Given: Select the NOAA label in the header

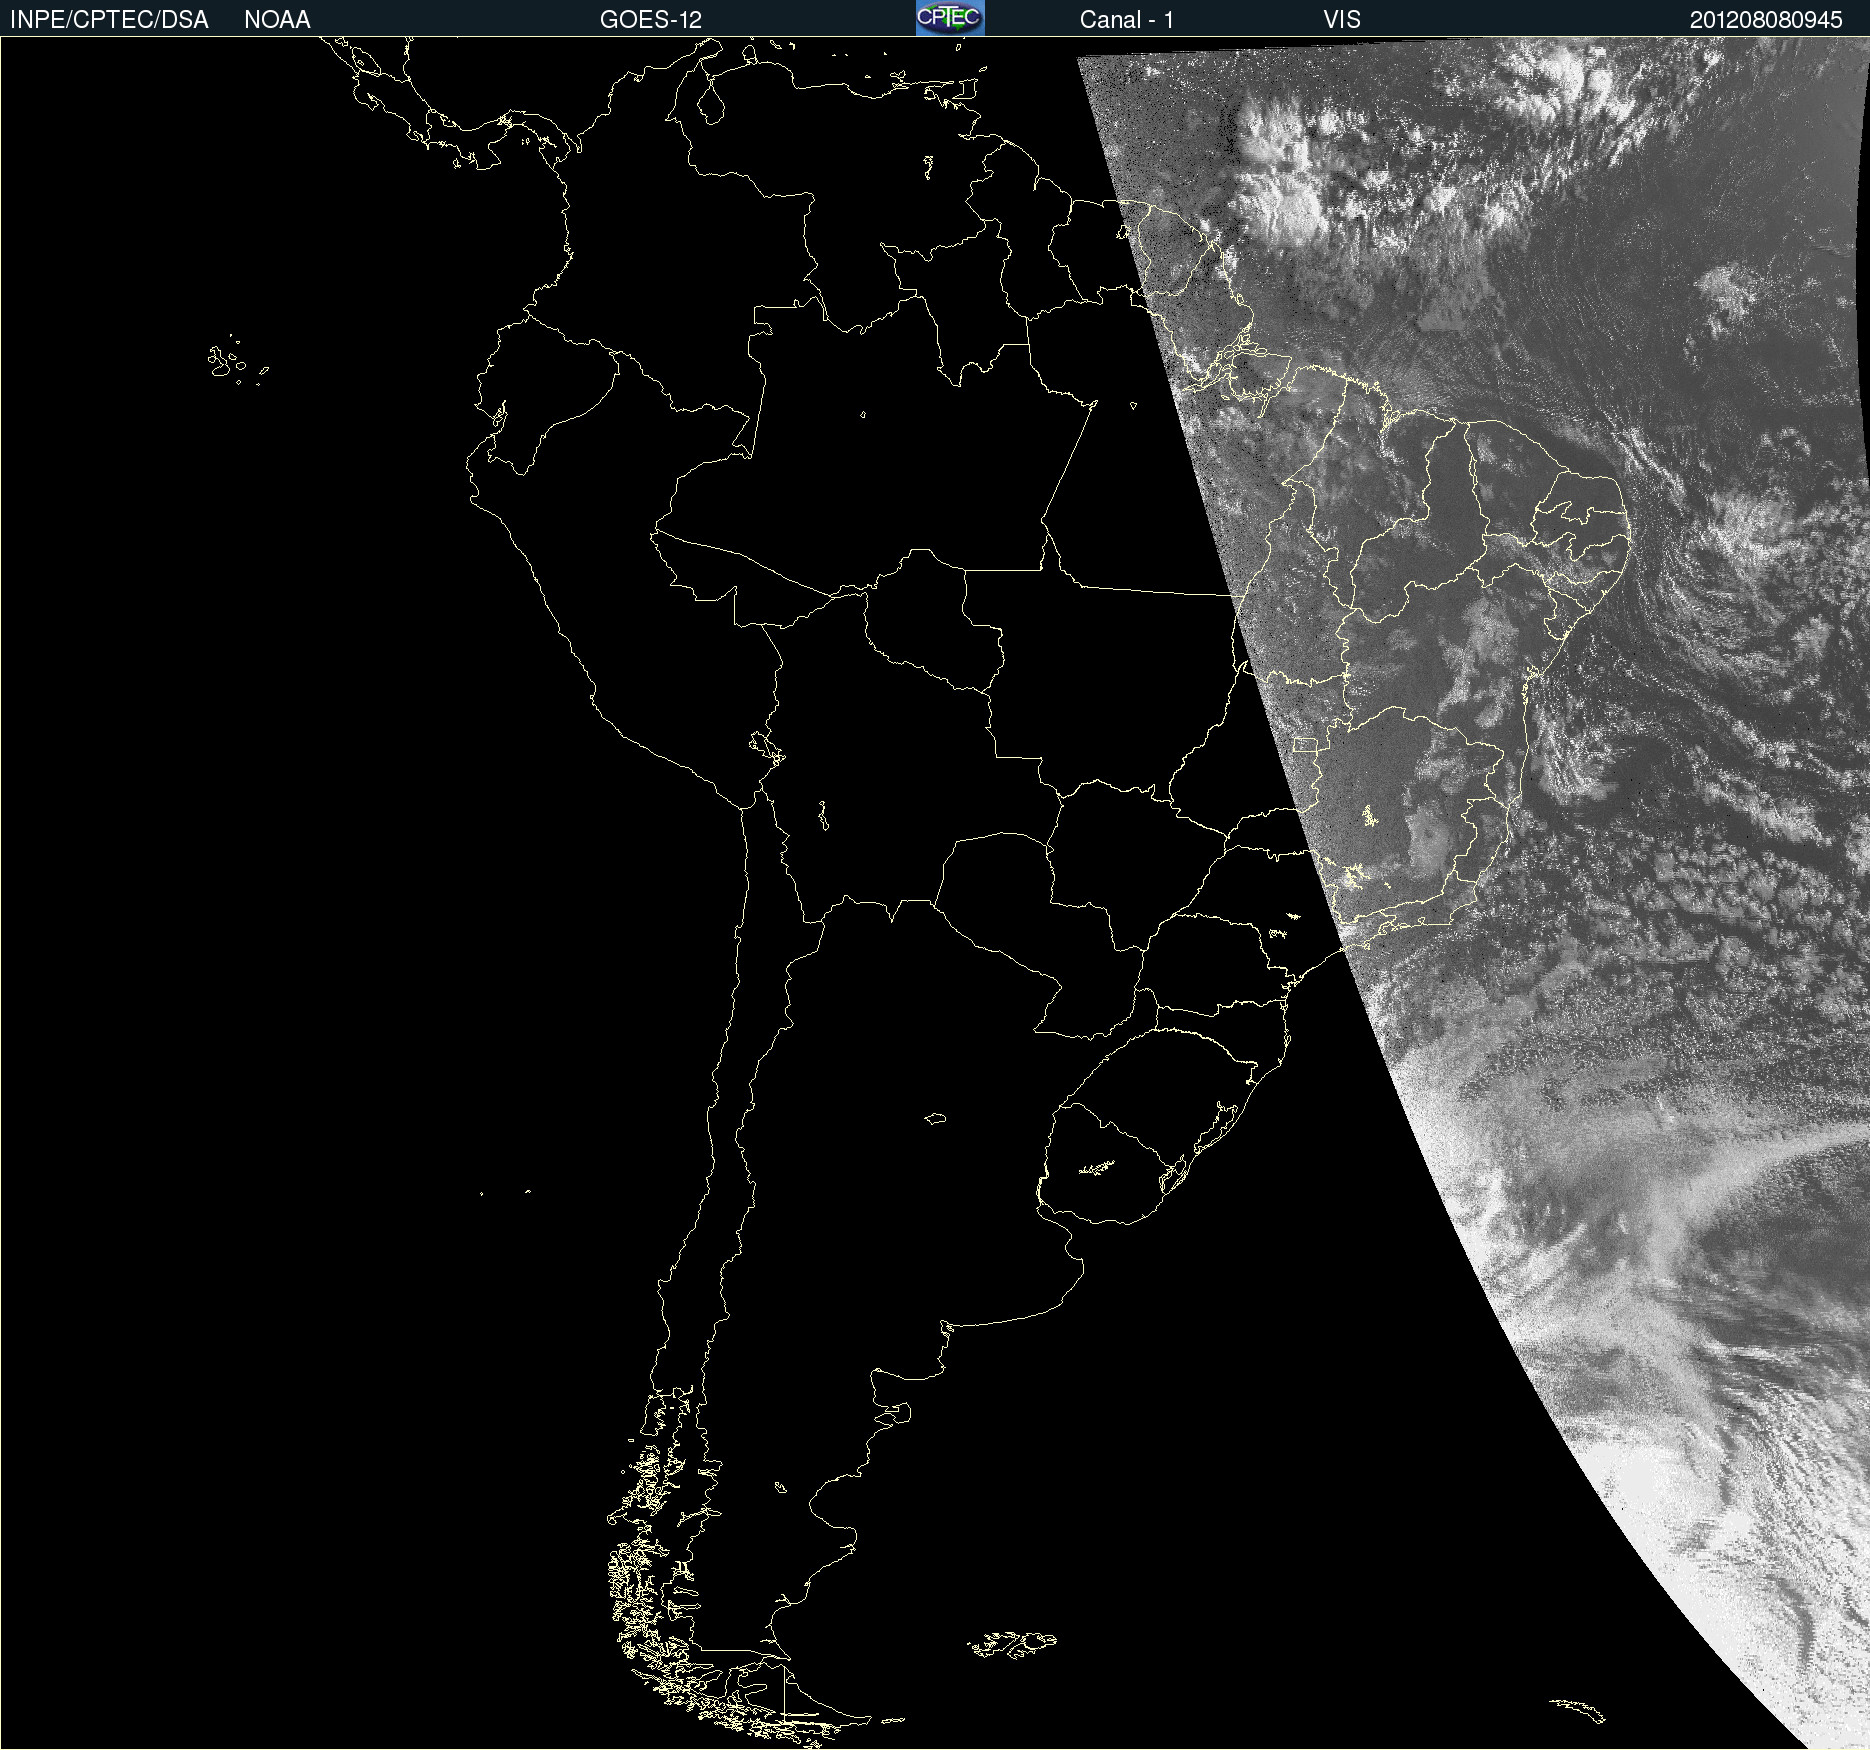Looking at the screenshot, I should point(277,20).
